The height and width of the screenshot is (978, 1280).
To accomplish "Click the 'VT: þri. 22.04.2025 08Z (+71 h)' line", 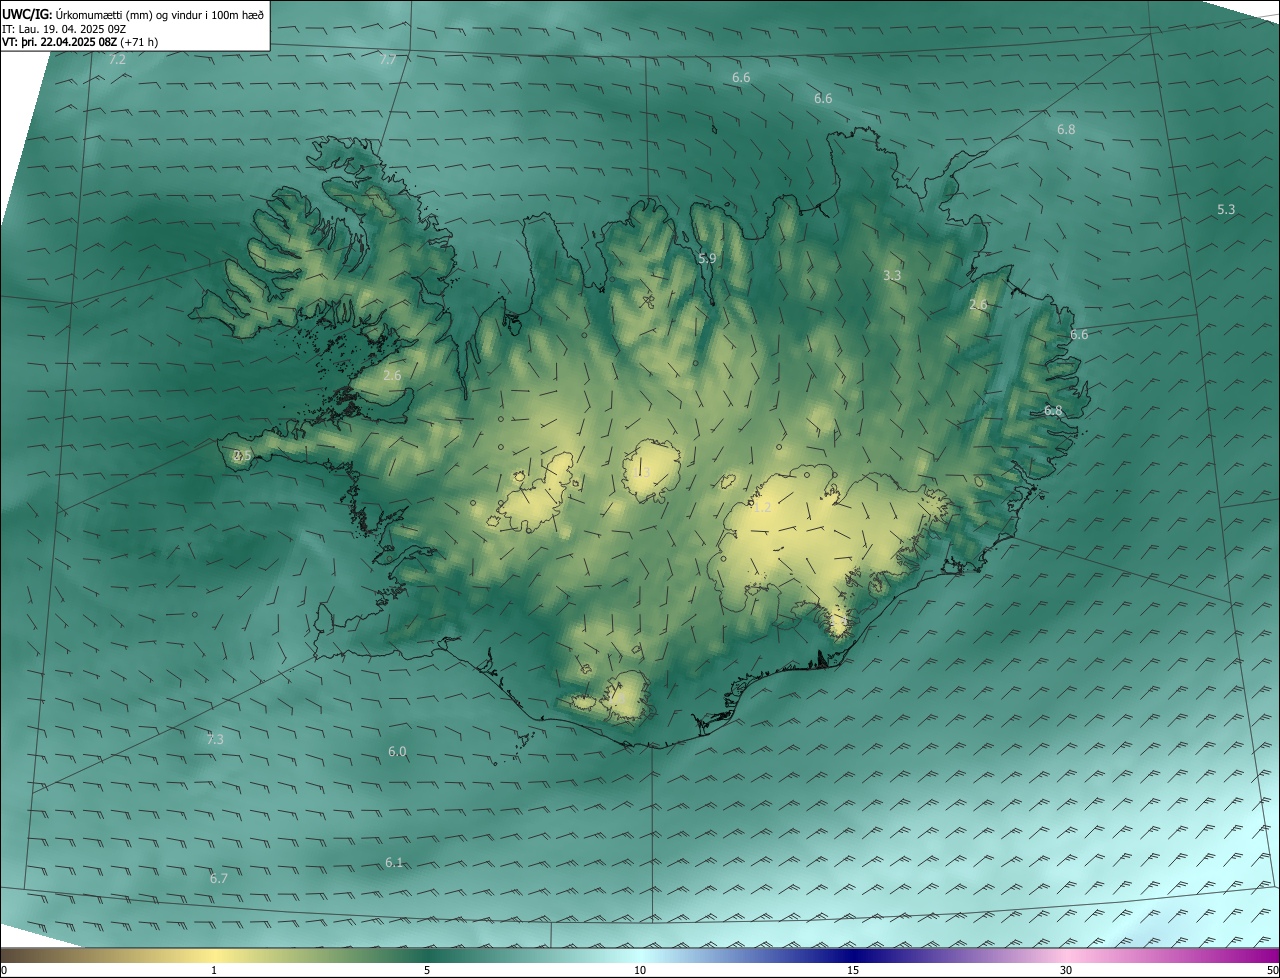I will pyautogui.click(x=80, y=42).
